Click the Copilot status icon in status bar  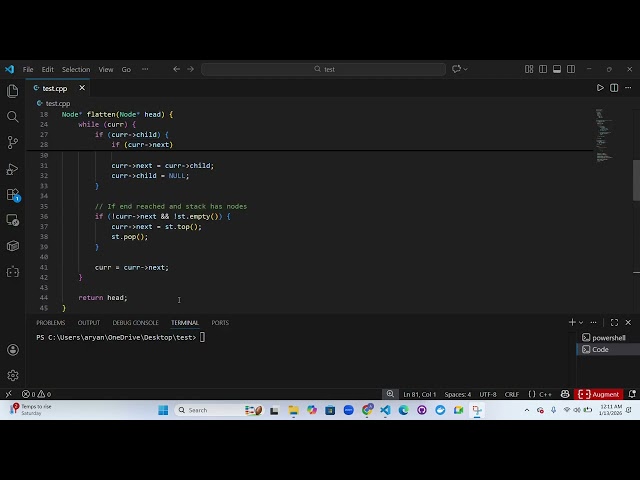[565, 394]
